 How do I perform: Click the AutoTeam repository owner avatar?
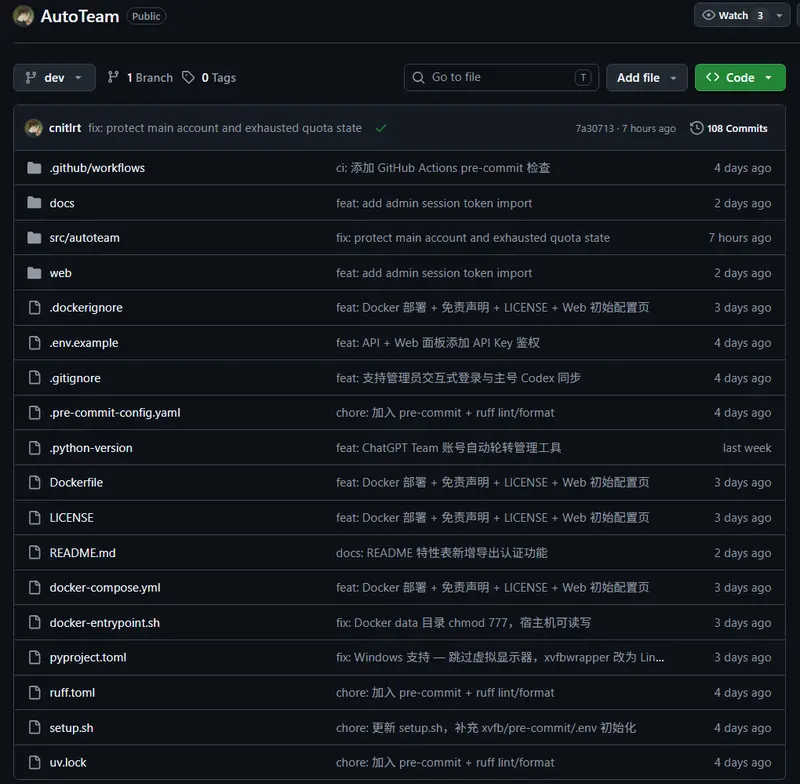tap(23, 16)
